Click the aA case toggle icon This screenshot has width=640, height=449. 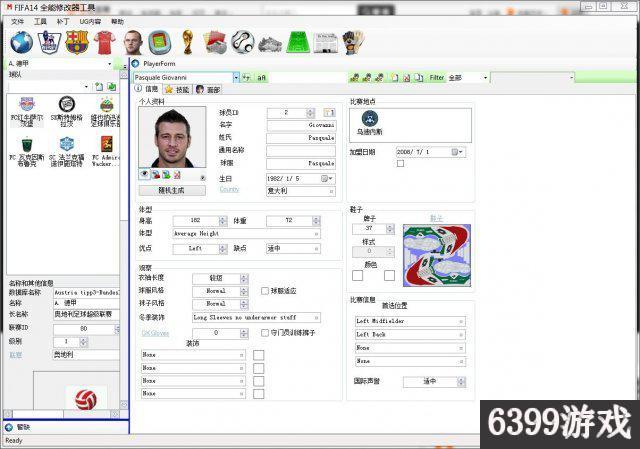262,78
